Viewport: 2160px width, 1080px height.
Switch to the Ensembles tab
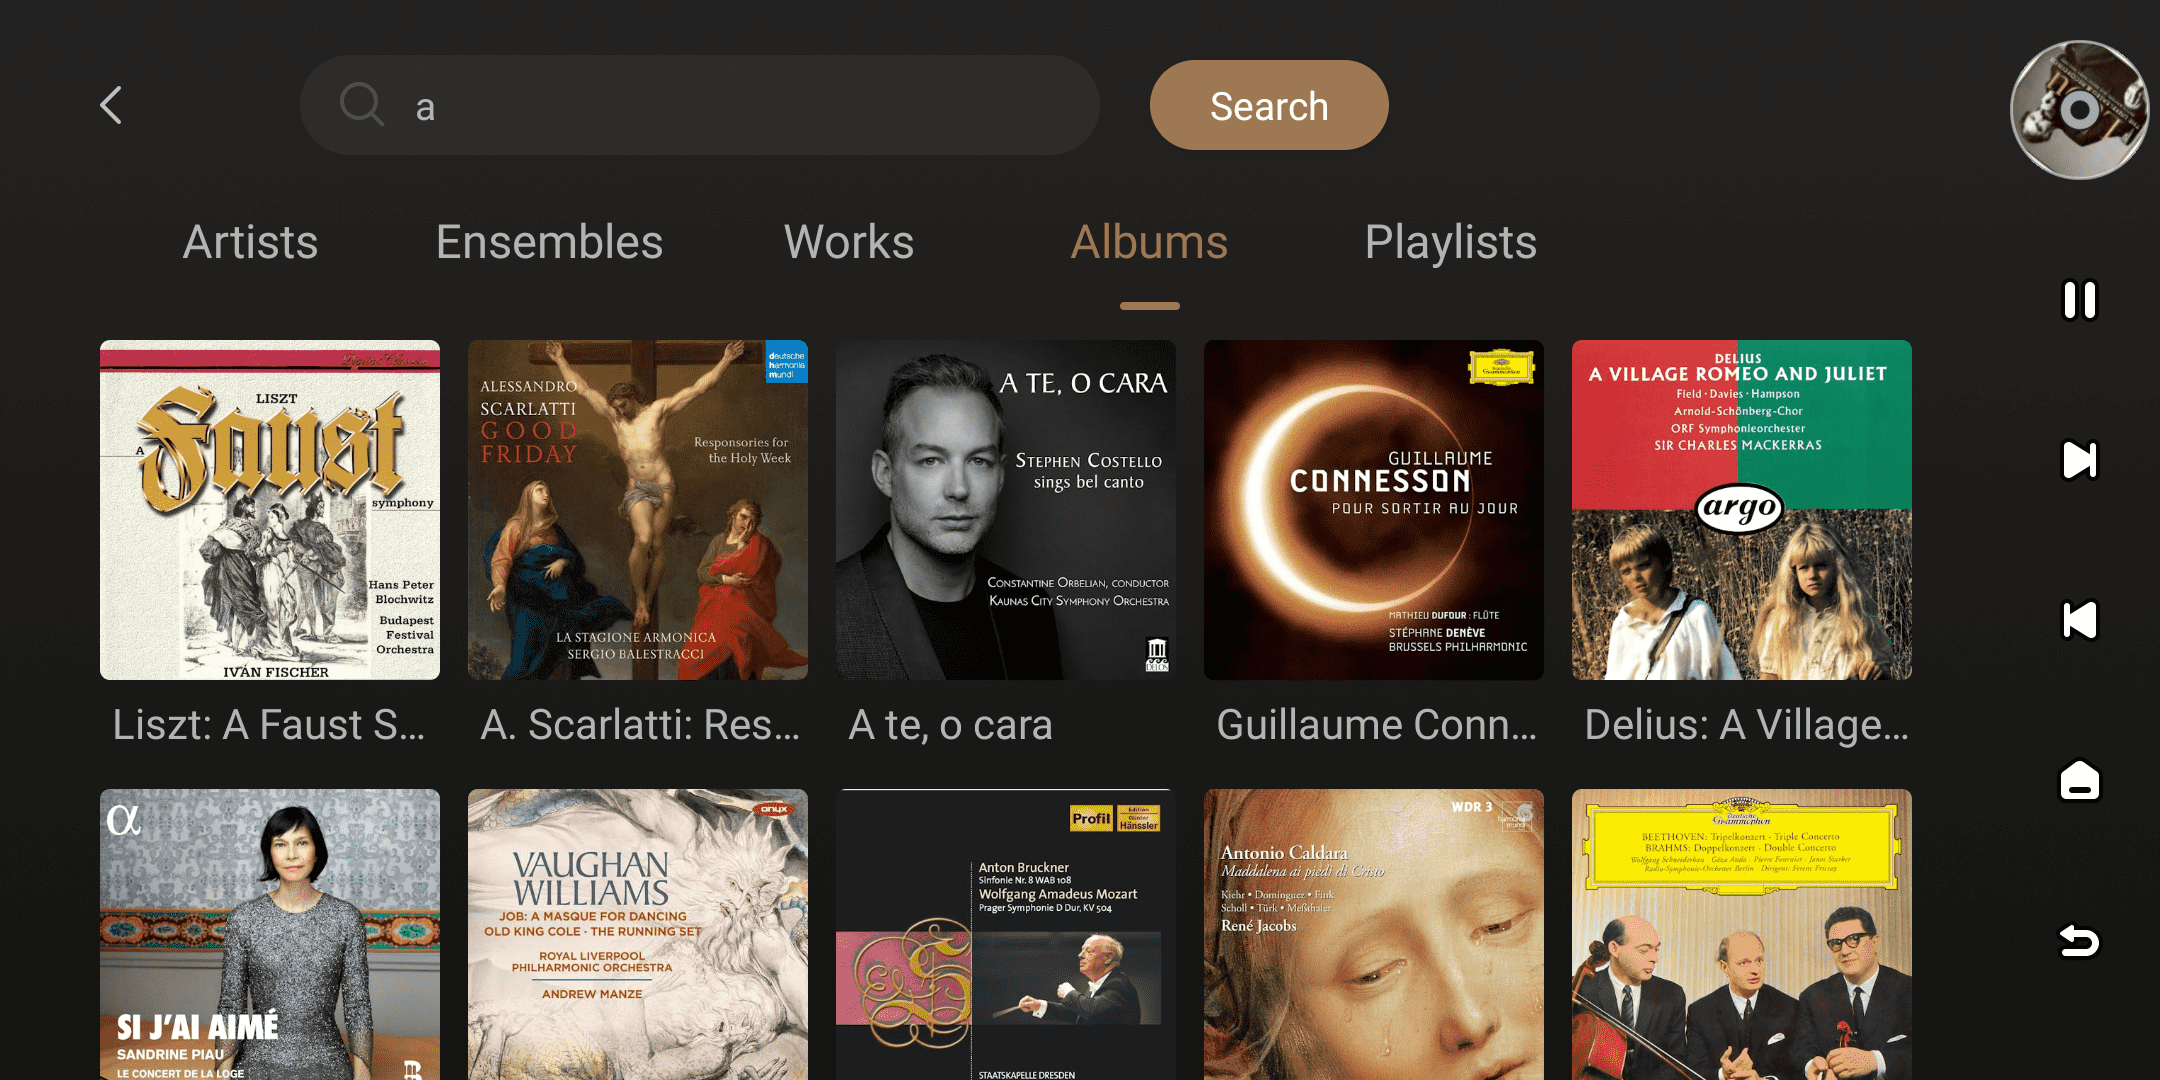tap(549, 242)
